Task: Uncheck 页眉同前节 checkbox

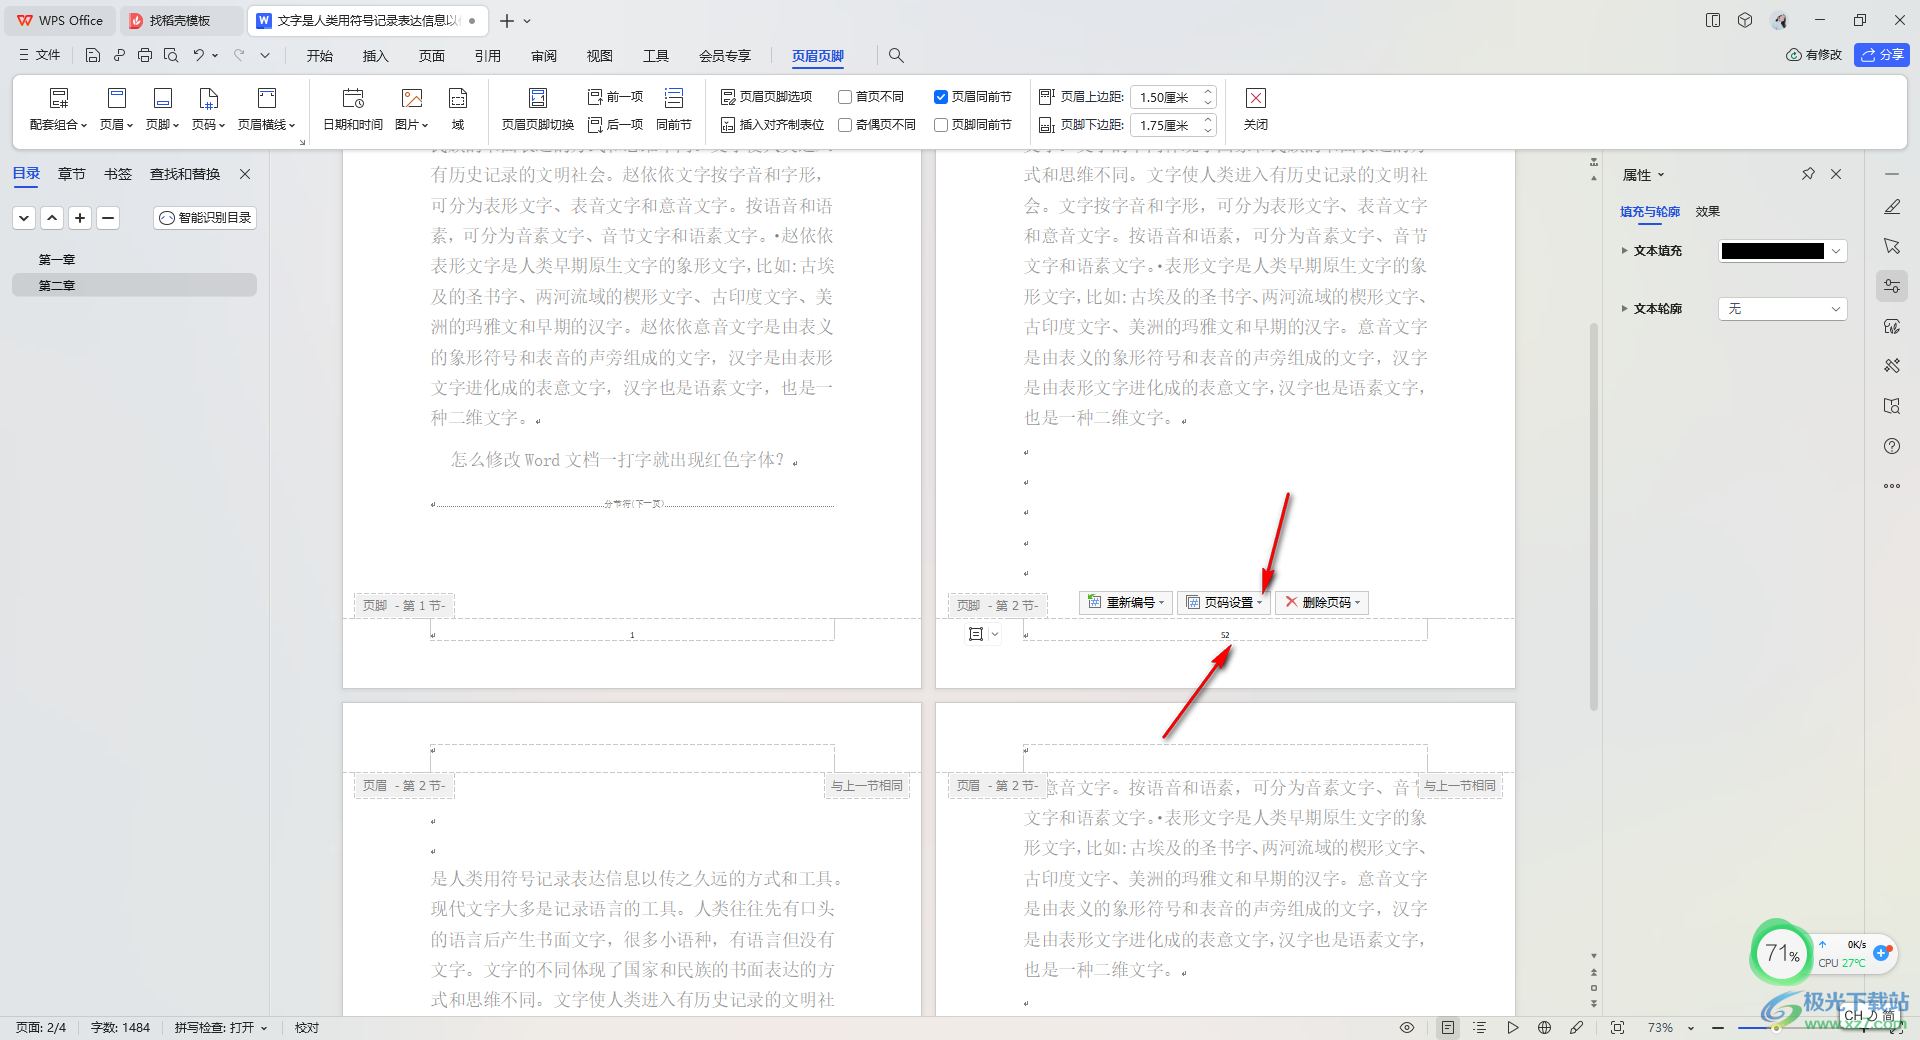Action: pos(941,97)
